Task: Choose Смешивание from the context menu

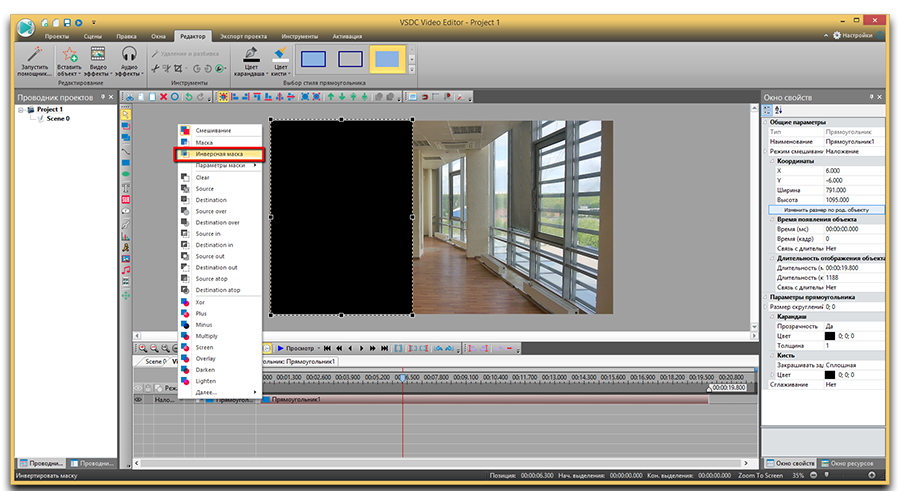Action: click(220, 130)
